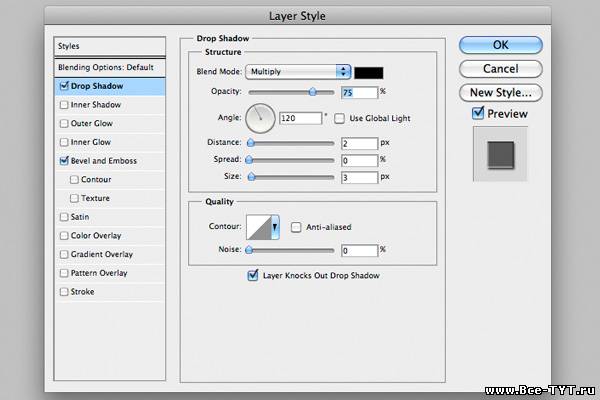Screen dimensions: 600x400
Task: Enable the Inner Shadow checkbox
Action: pos(64,104)
